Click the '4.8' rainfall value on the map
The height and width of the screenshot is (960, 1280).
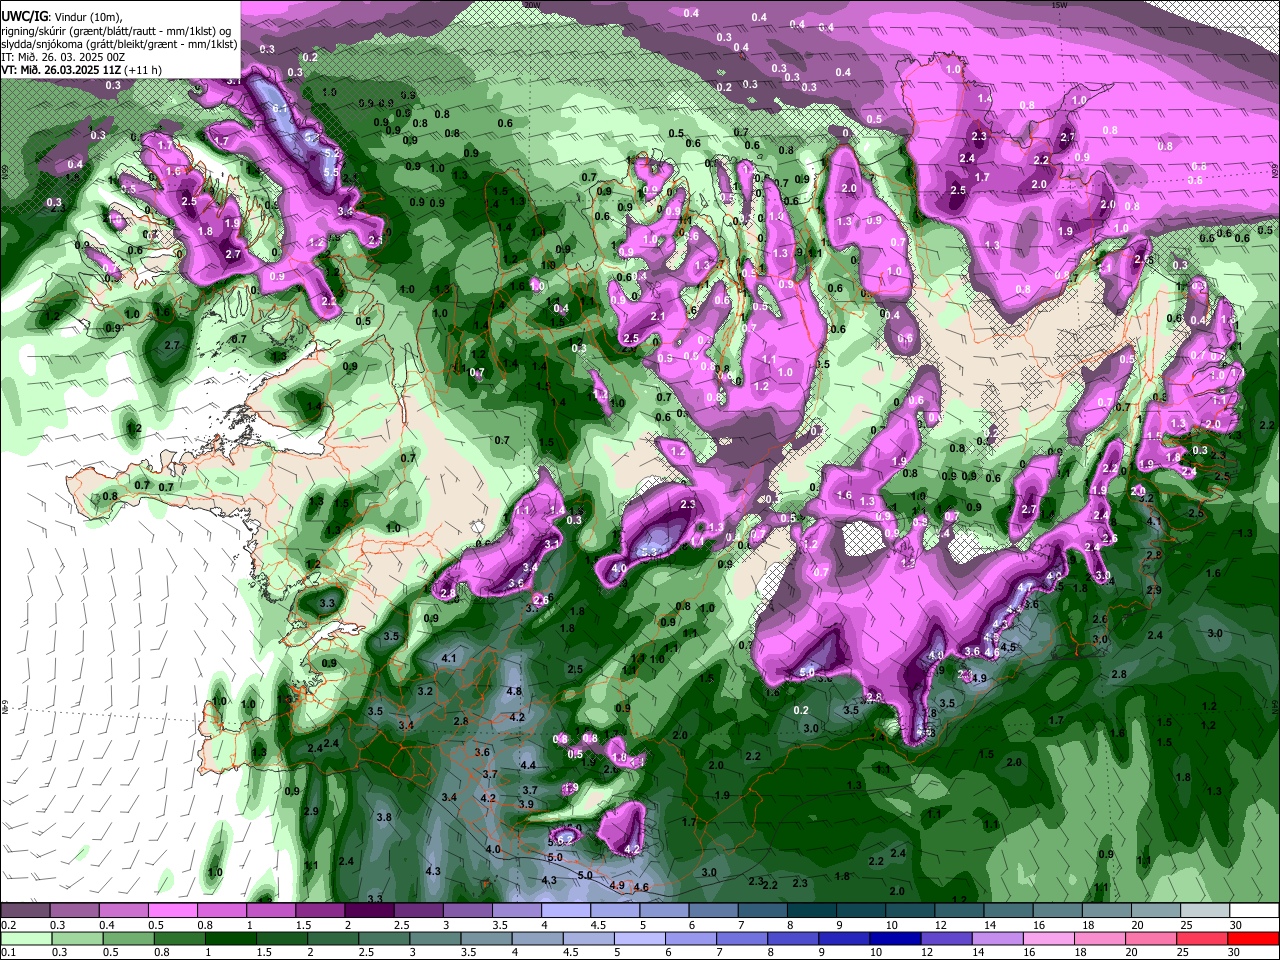tap(515, 691)
